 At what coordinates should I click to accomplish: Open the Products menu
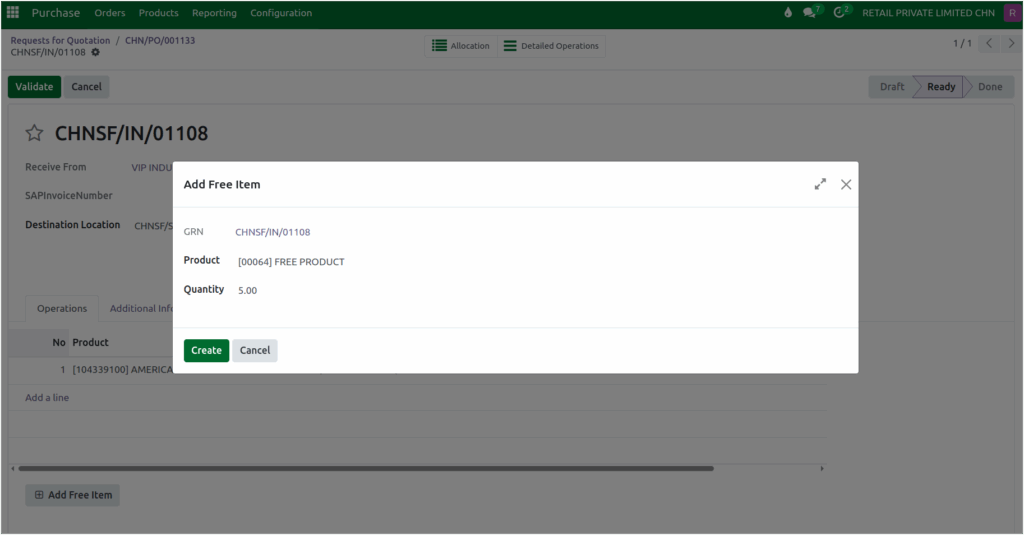(158, 13)
